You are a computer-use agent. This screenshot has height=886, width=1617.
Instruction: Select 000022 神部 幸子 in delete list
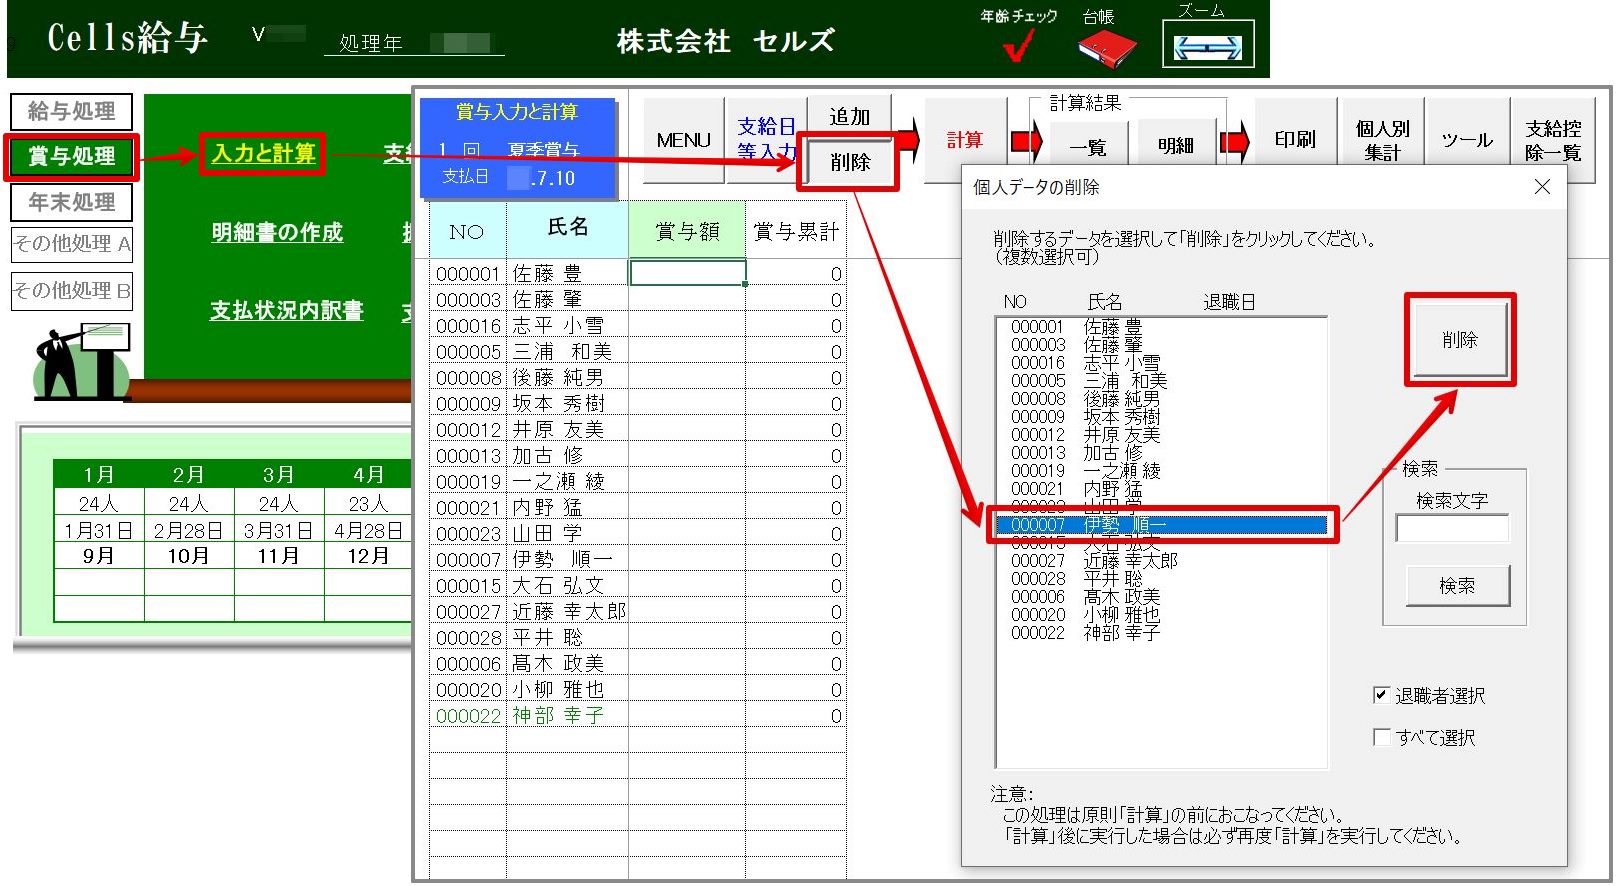pyautogui.click(x=1161, y=633)
